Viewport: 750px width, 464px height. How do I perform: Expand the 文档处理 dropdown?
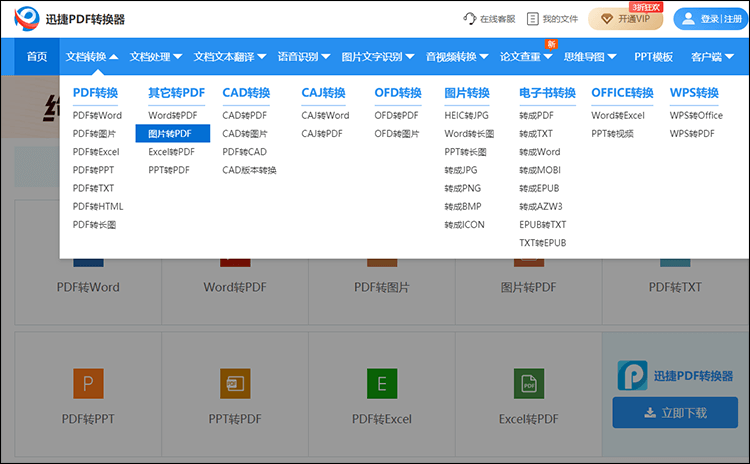click(156, 57)
